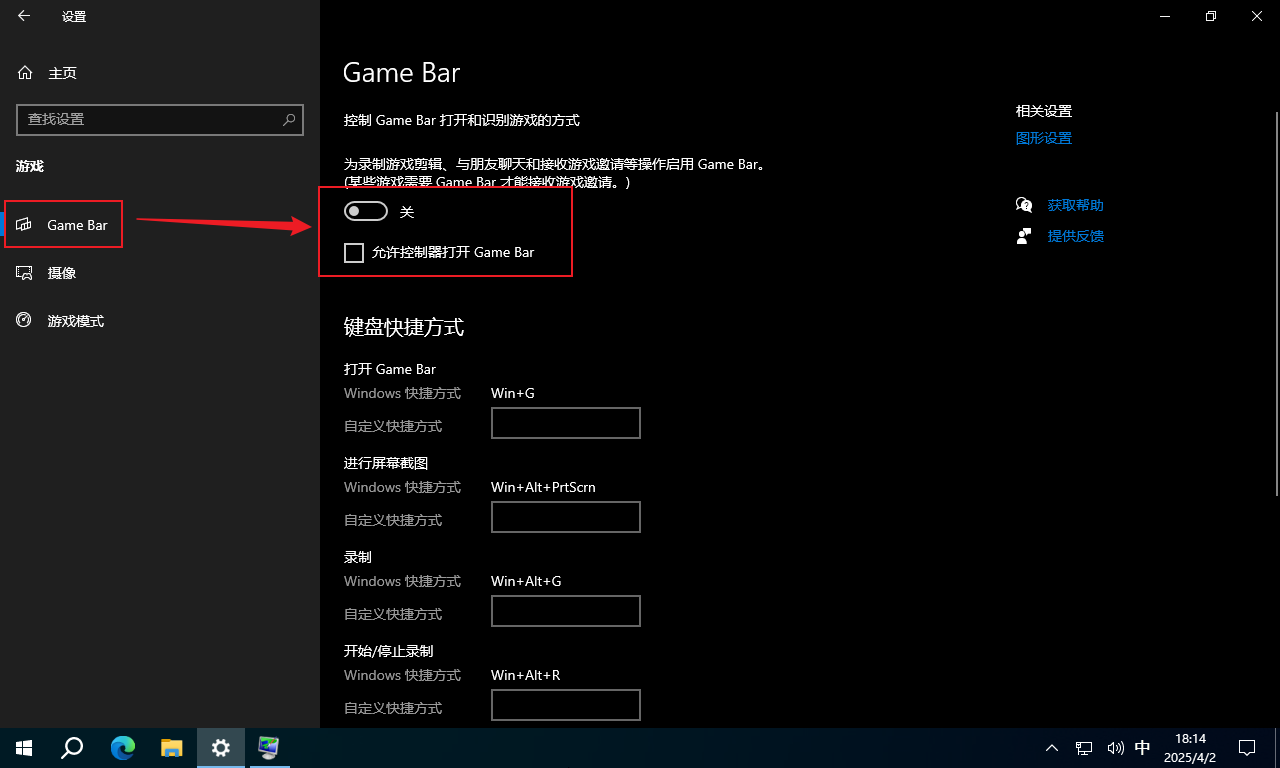Click the Win+Alt+G shortcut text
Screen dimensions: 1280x768
tap(526, 581)
